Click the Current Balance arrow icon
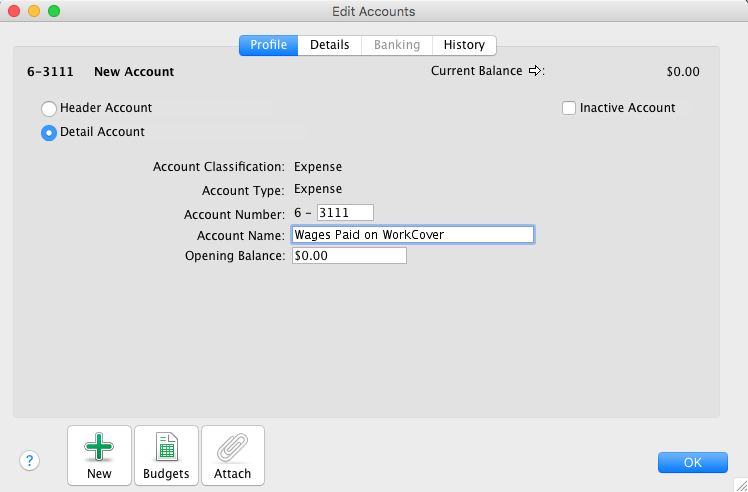The width and height of the screenshot is (748, 492). 535,71
